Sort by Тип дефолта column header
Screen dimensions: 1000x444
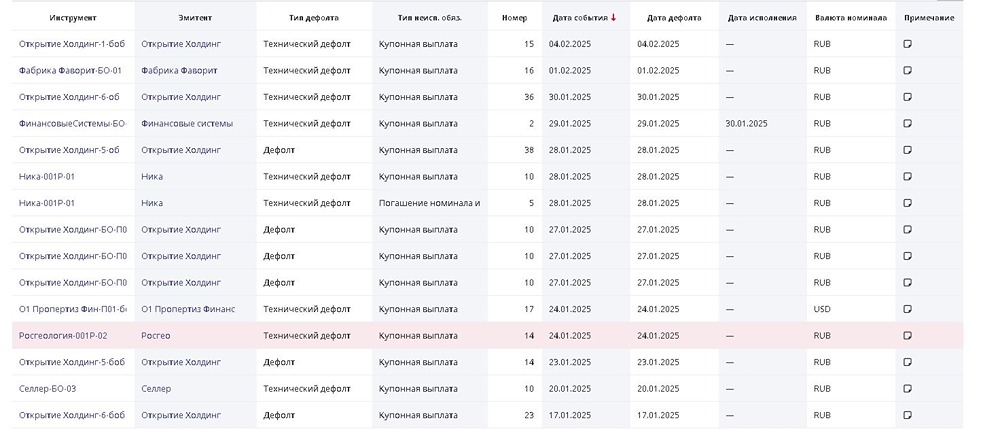(311, 18)
